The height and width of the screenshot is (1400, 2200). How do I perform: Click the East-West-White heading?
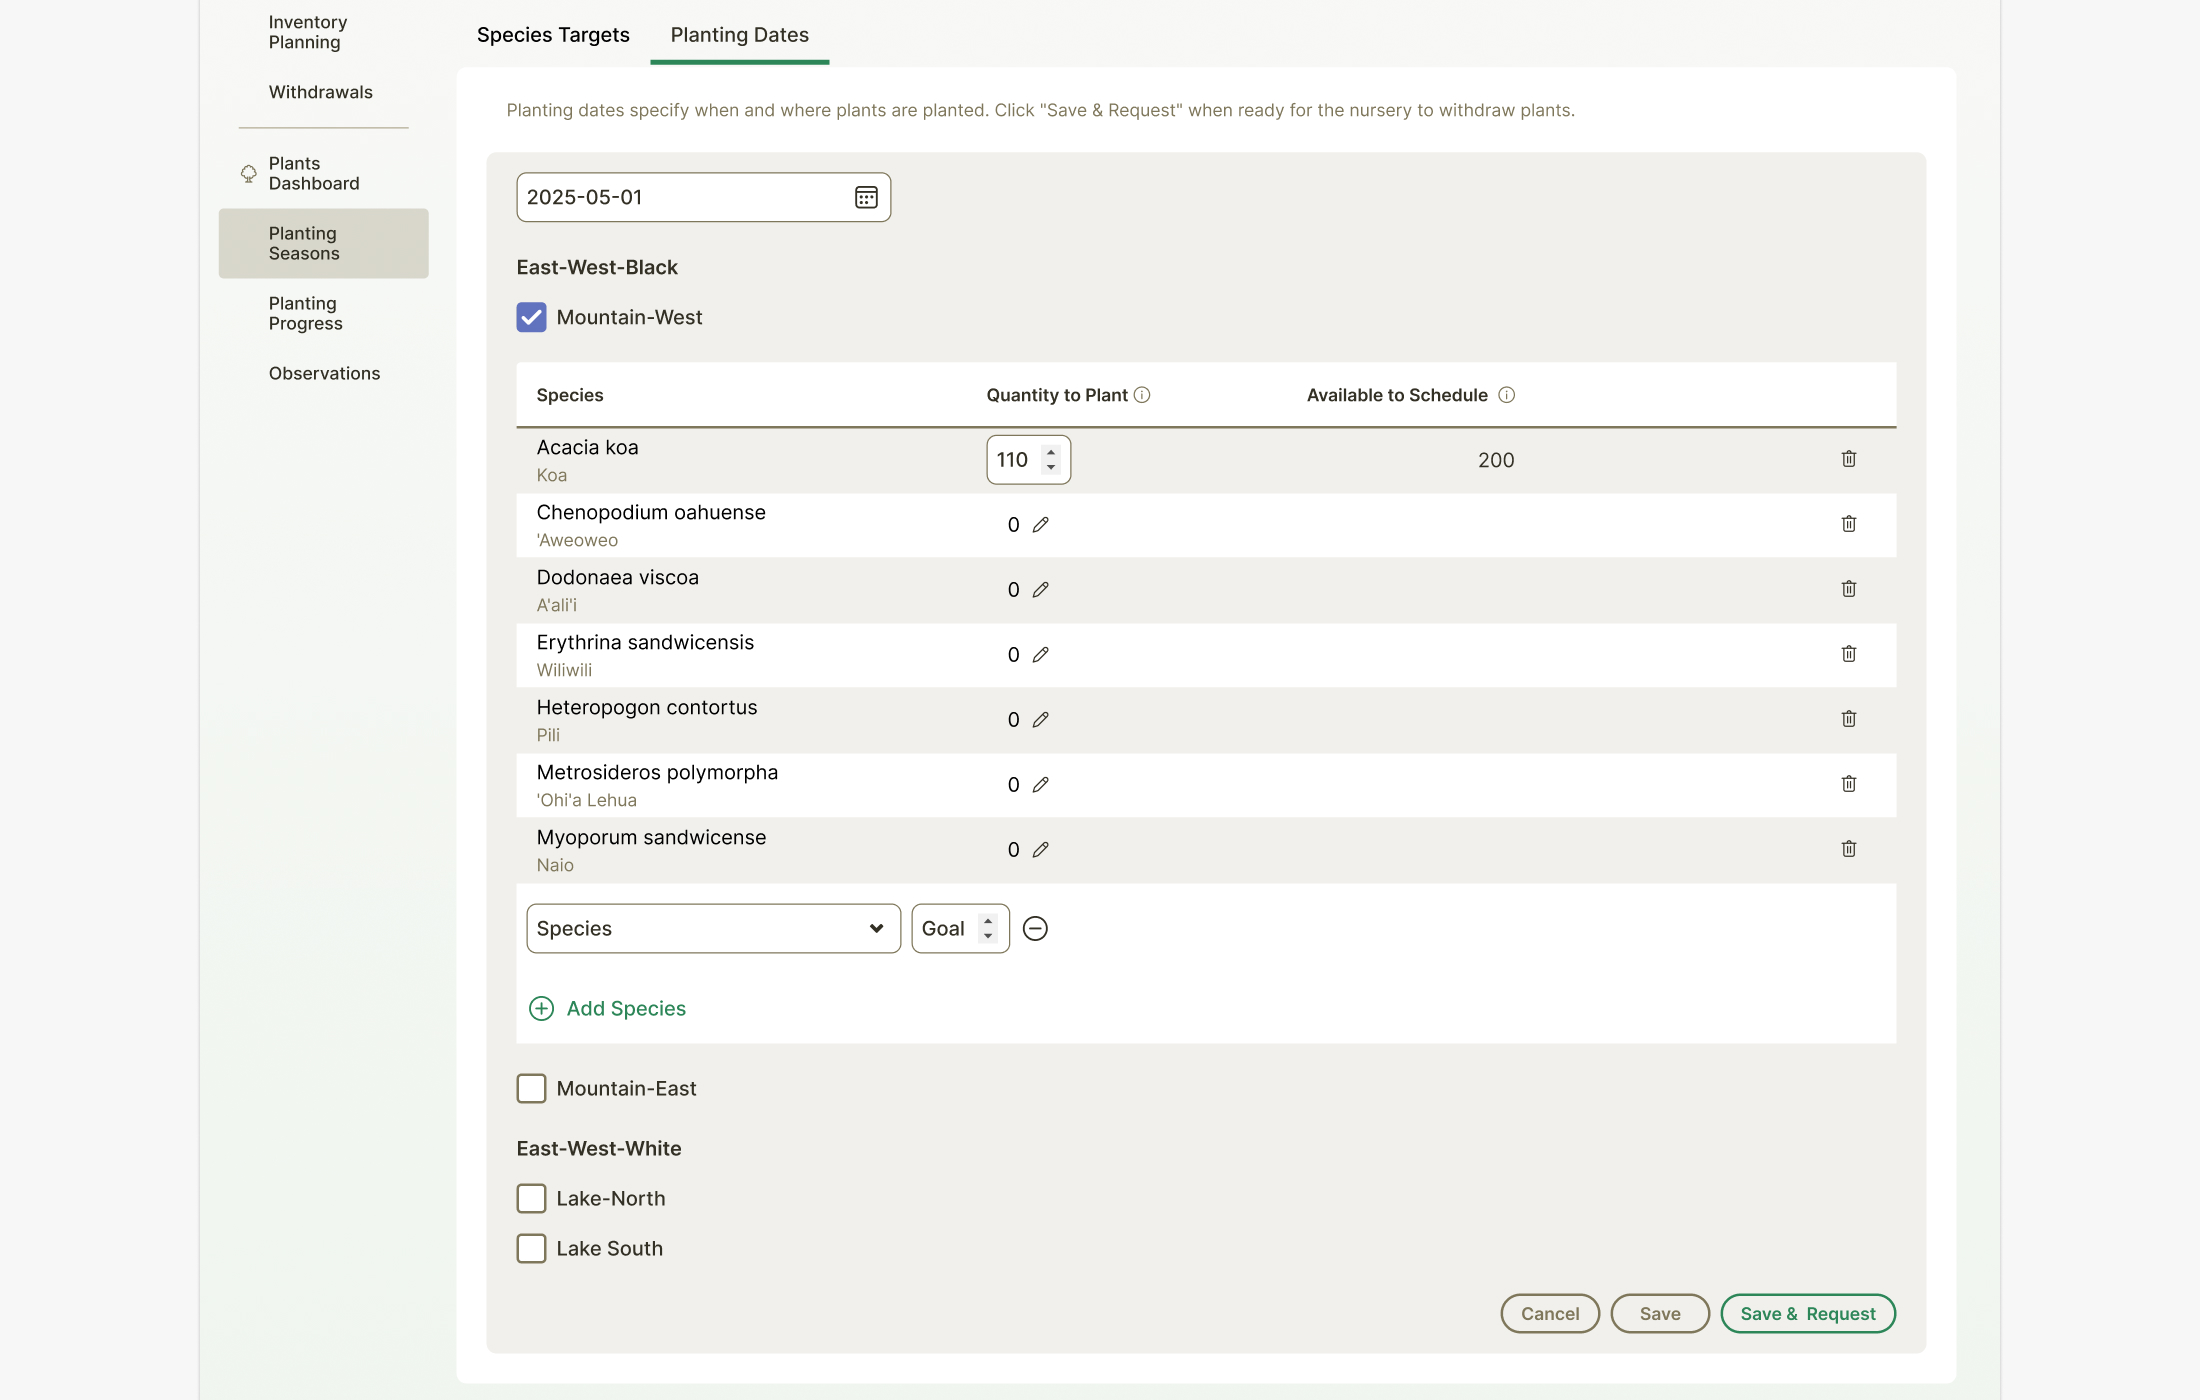(x=599, y=1148)
